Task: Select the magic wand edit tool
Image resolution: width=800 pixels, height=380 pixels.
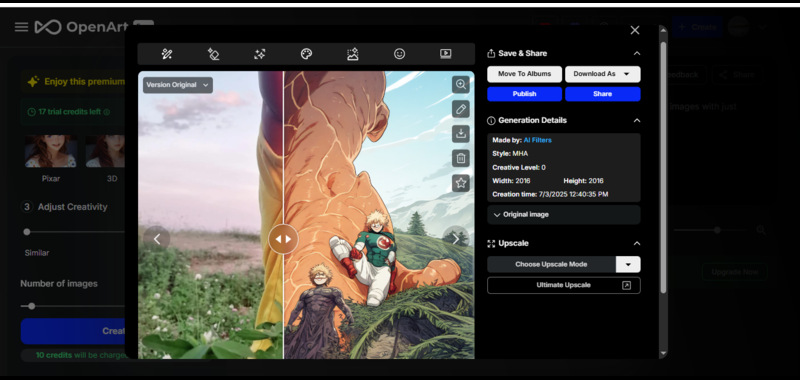Action: pos(167,54)
